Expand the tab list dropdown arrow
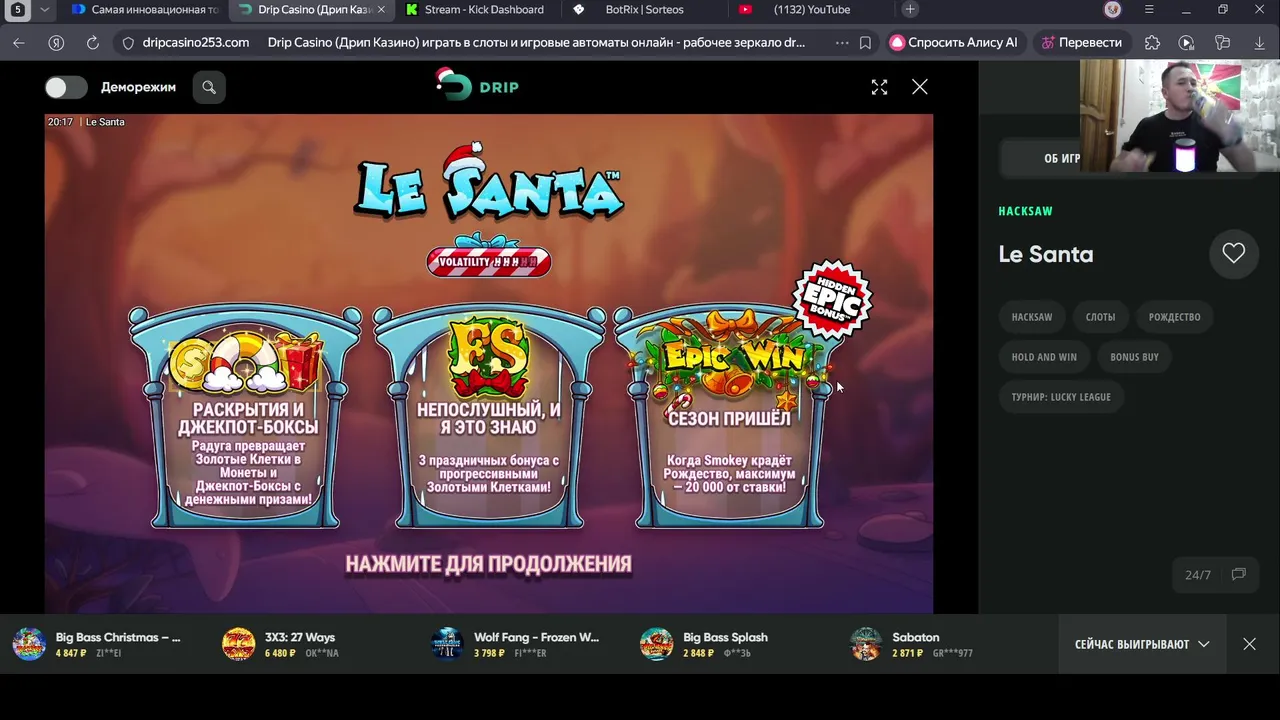The height and width of the screenshot is (720, 1280). coord(44,10)
